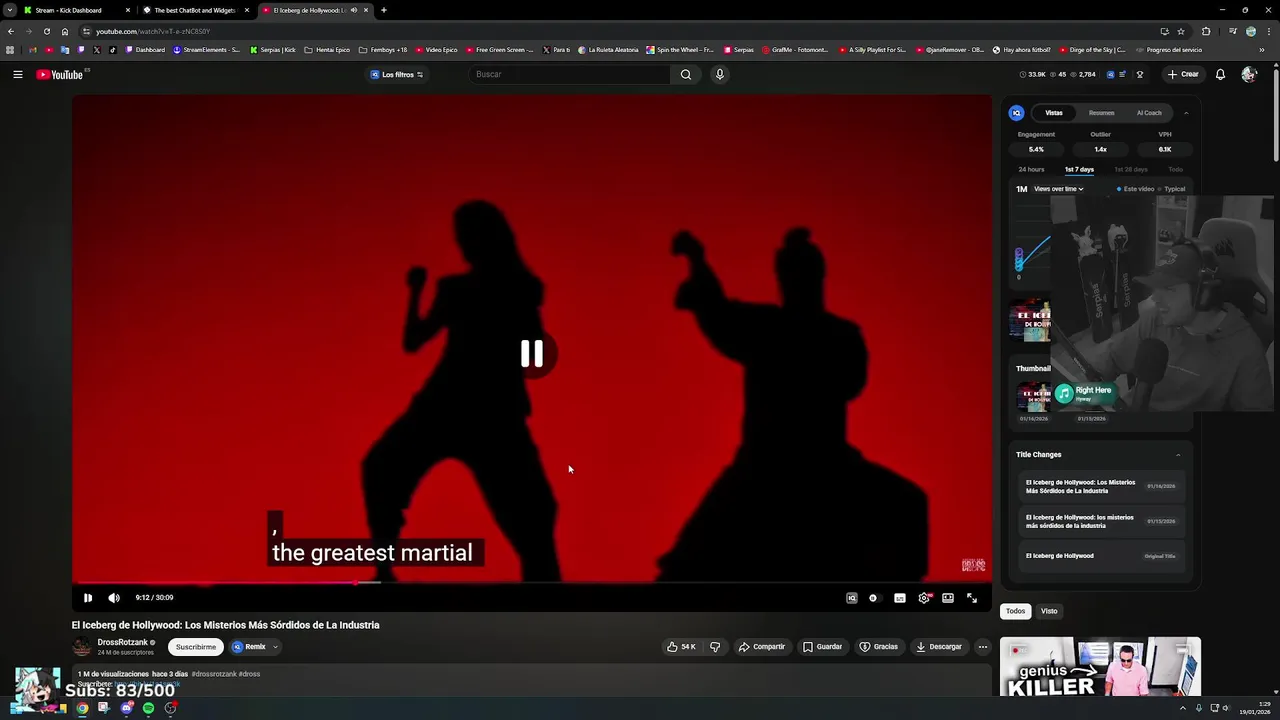1280x720 pixels.
Task: Open Los filtros dropdown
Action: (x=397, y=74)
